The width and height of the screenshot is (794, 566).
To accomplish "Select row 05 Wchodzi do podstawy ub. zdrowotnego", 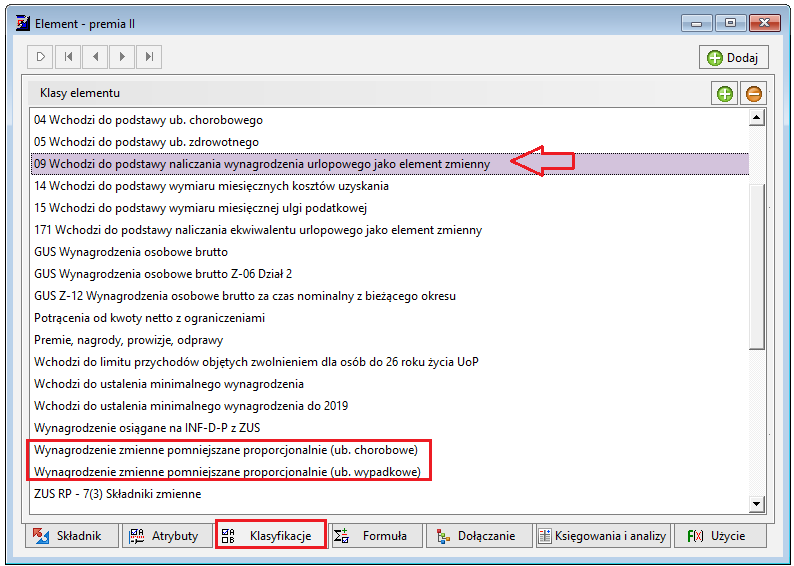I will point(389,142).
